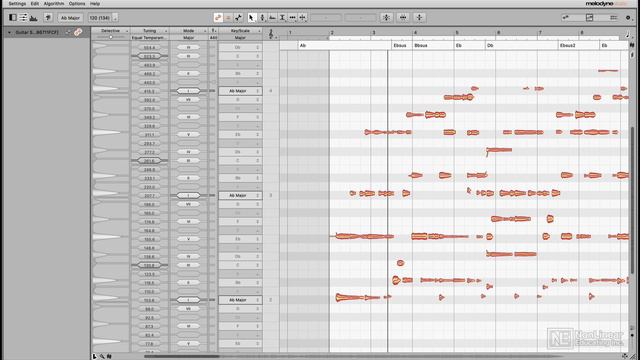Toggle the track pane icon

pyautogui.click(x=13, y=18)
